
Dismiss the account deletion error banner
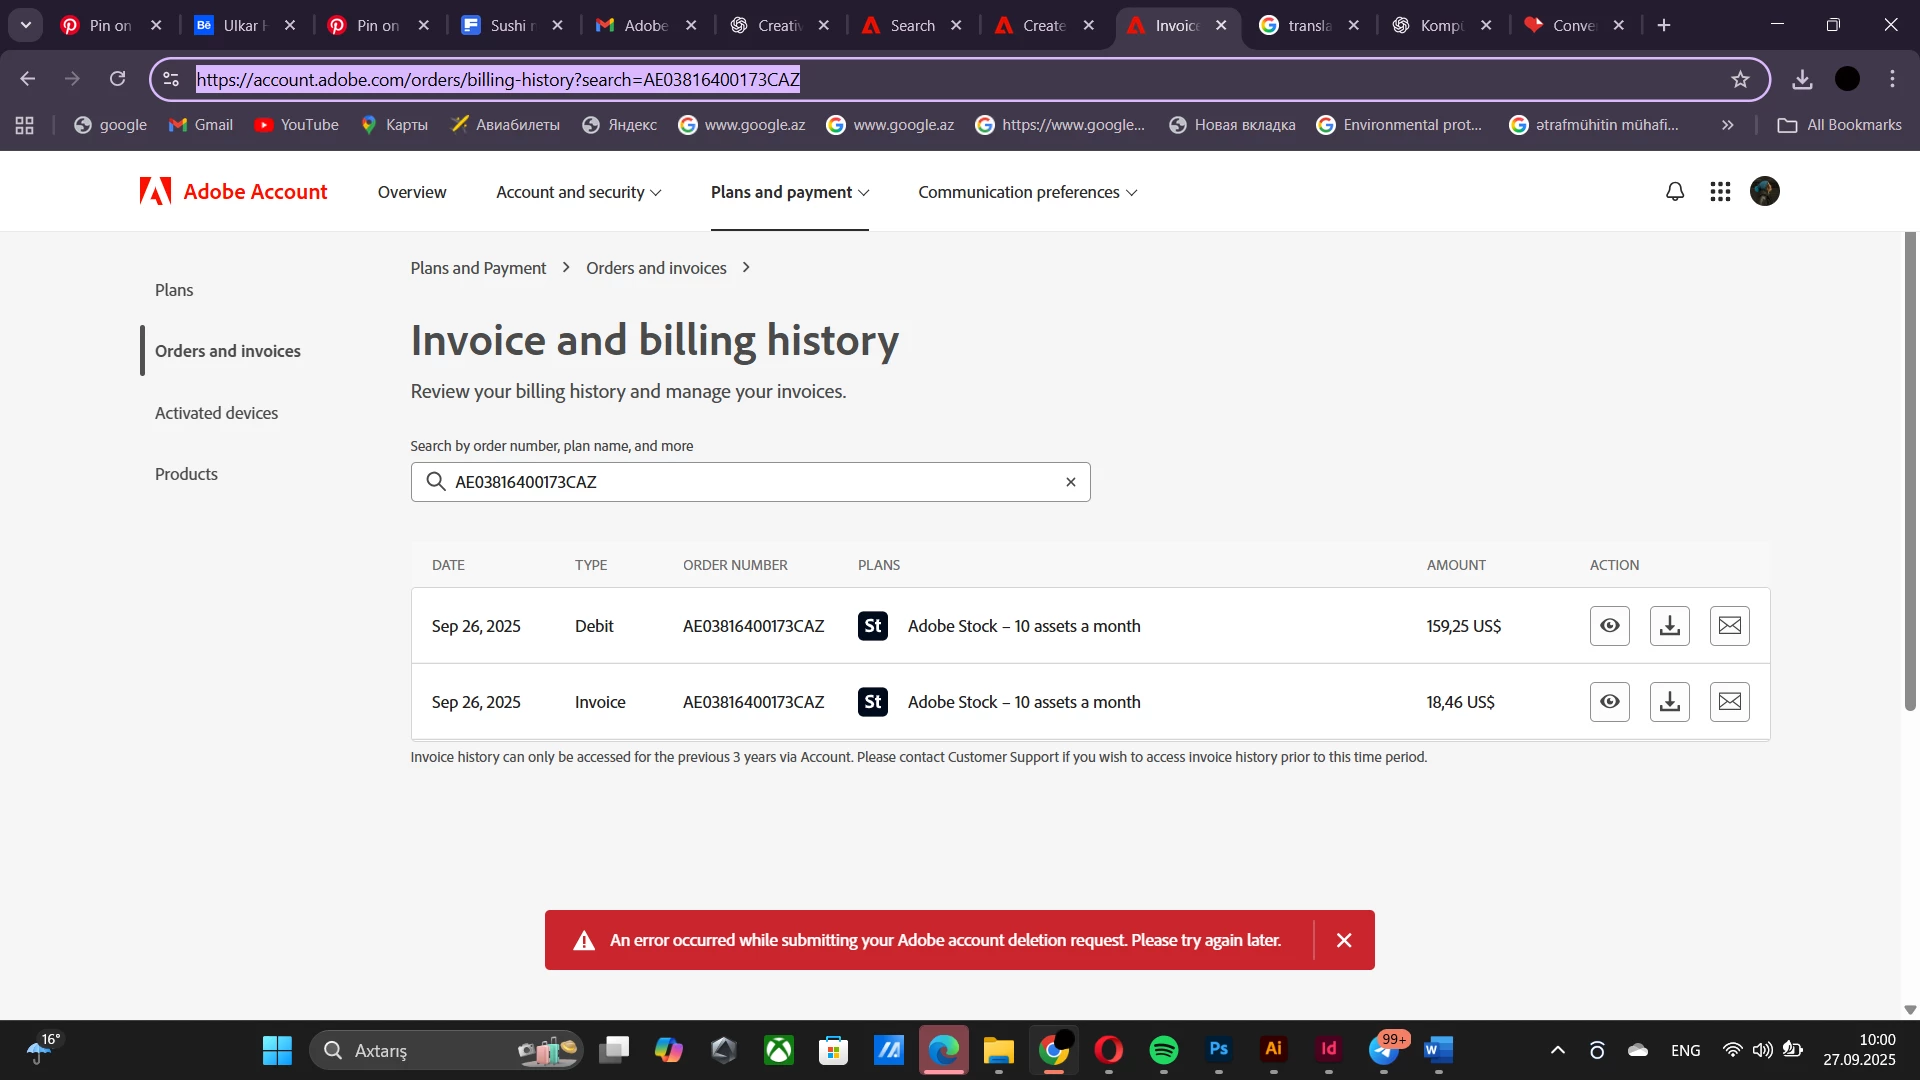(x=1344, y=940)
